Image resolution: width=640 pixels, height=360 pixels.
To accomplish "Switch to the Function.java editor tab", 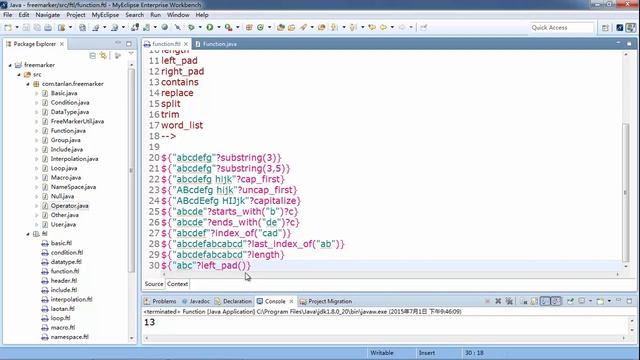I will point(216,44).
